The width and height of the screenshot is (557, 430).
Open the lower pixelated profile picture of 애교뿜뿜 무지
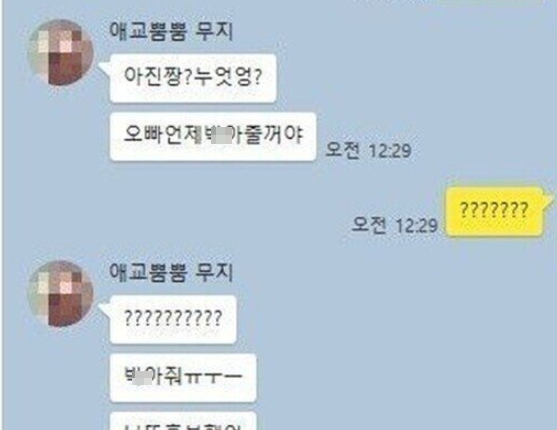point(61,294)
